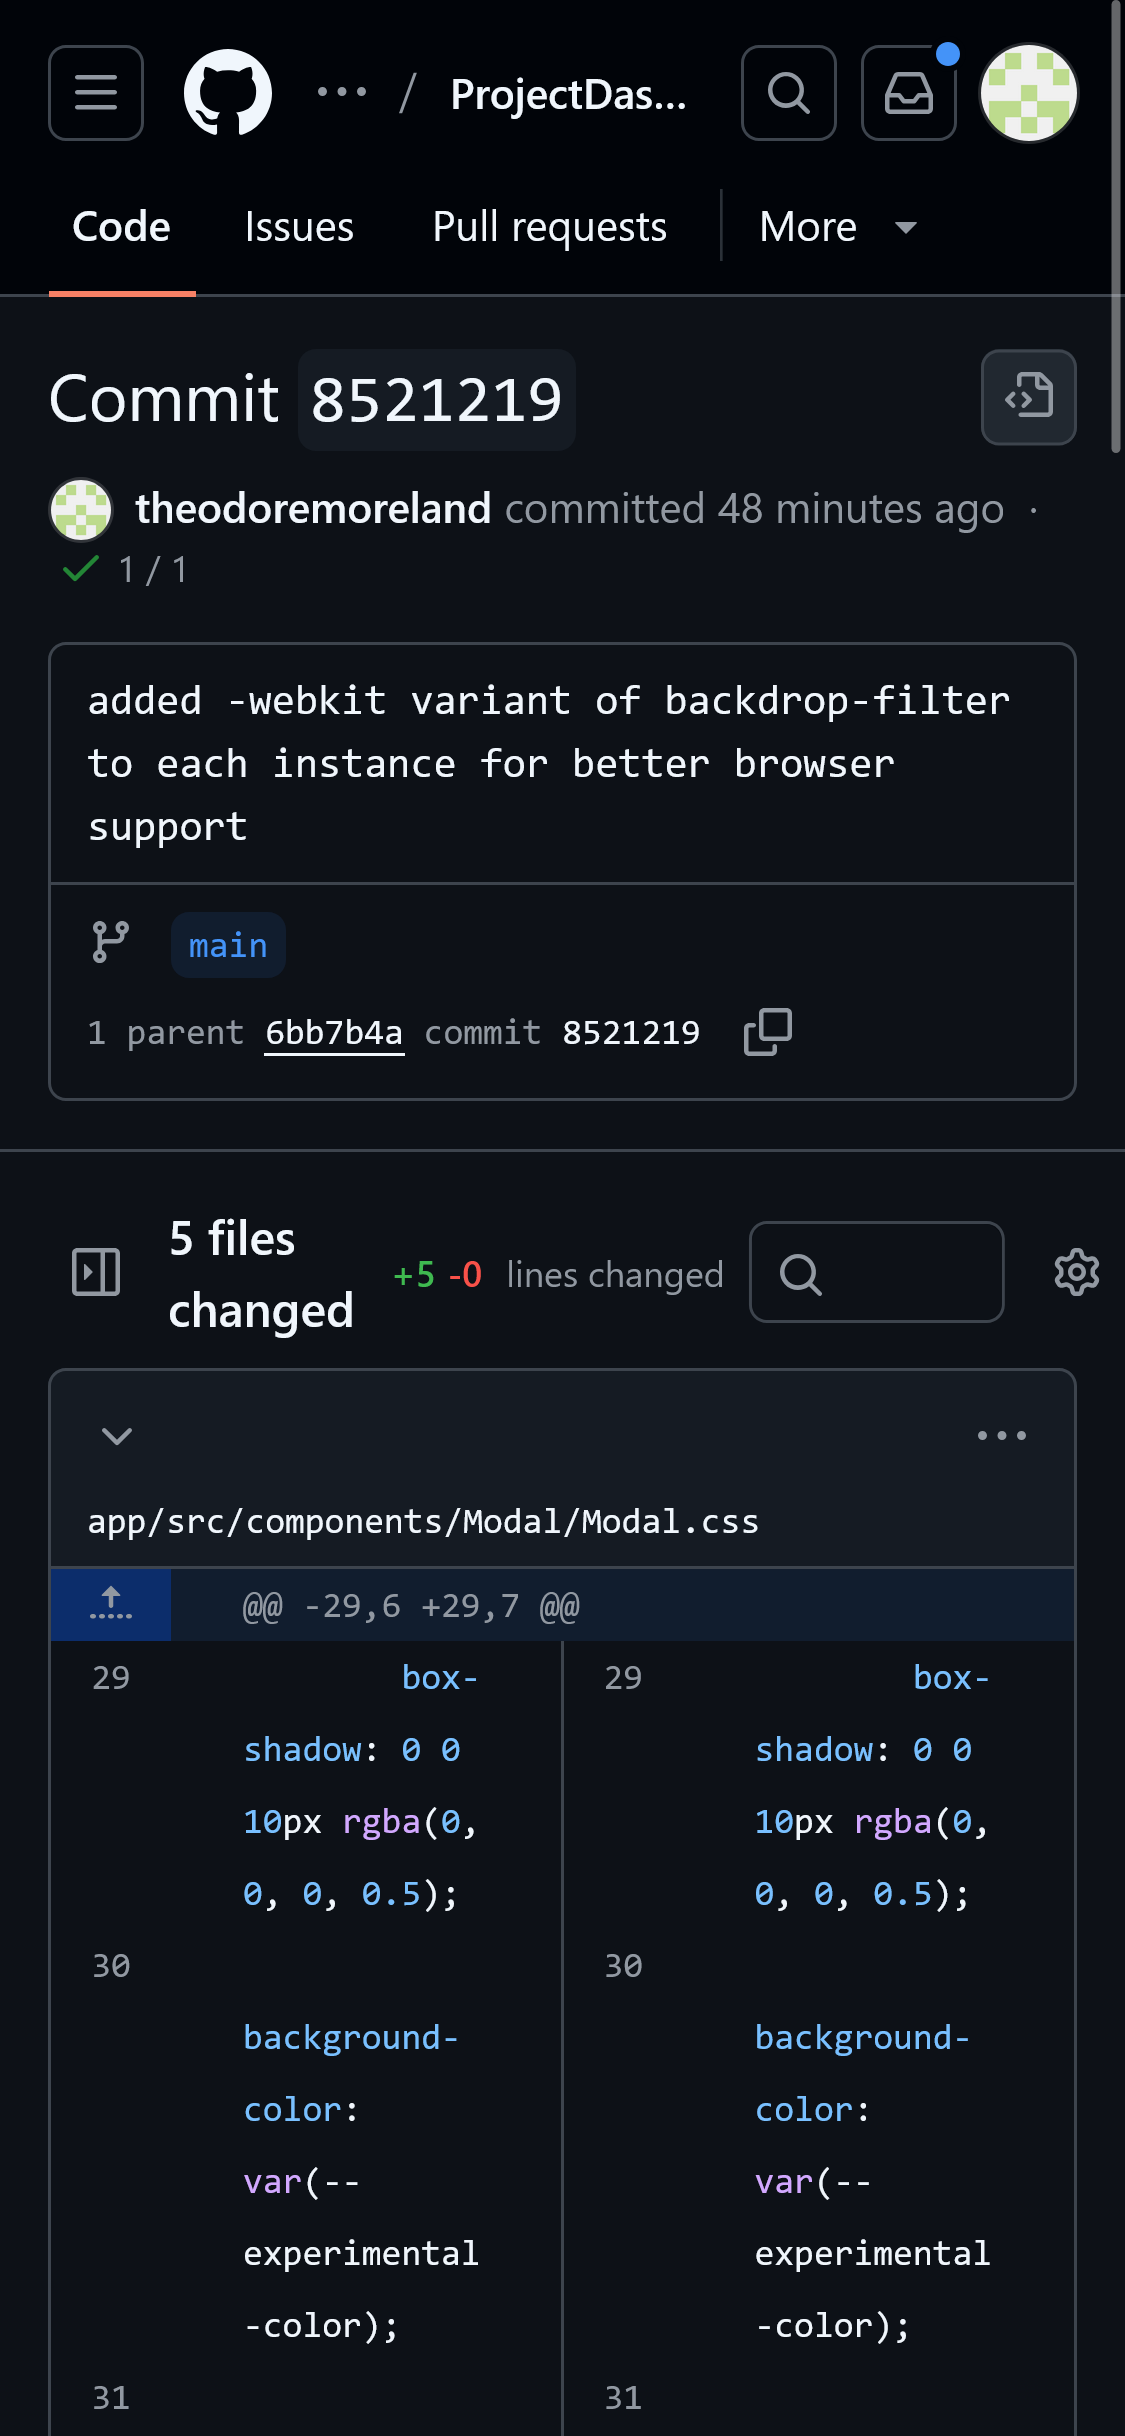Open the user avatar menu
This screenshot has width=1125, height=2436.
[1028, 93]
